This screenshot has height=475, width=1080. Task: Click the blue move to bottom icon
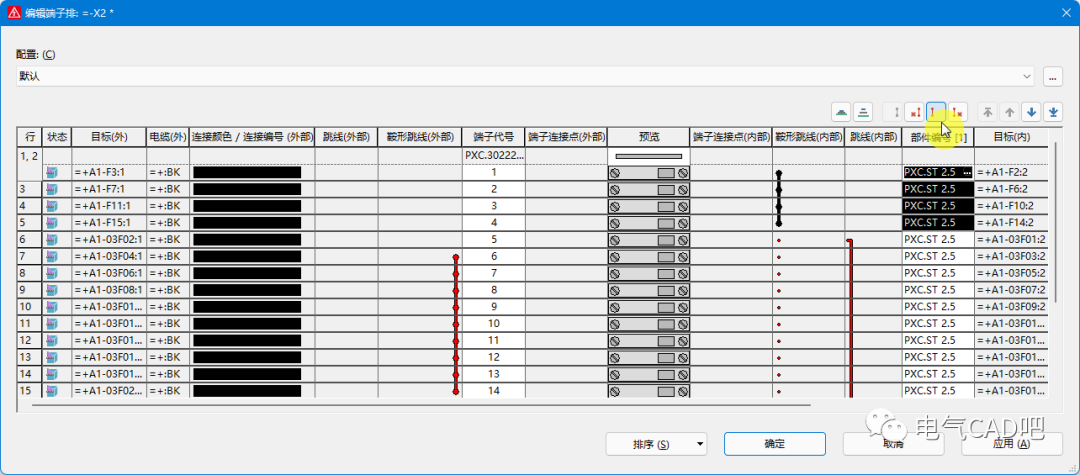click(x=1052, y=112)
